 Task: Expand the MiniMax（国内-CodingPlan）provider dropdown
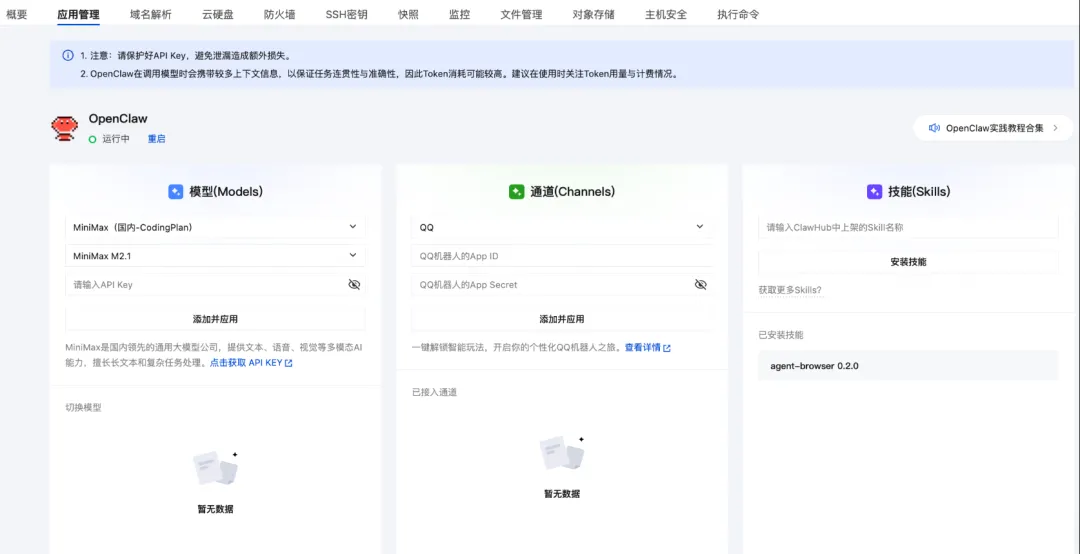click(x=216, y=227)
